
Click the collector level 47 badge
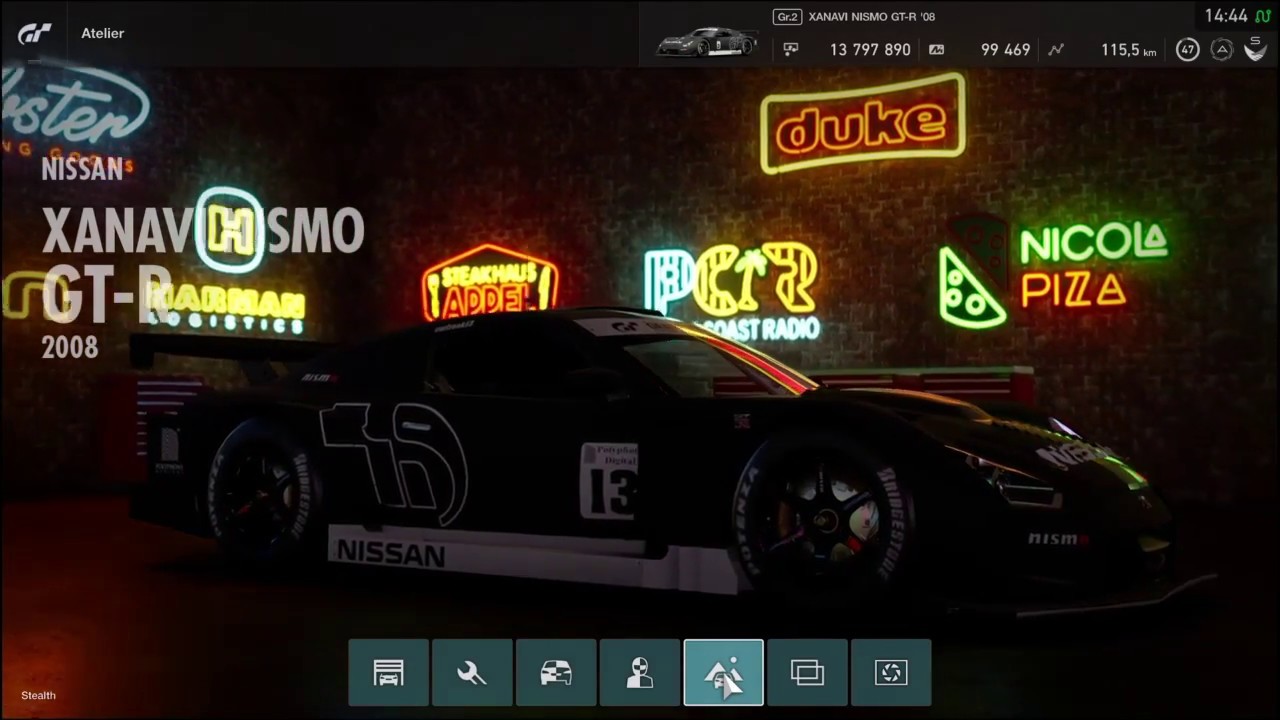click(x=1187, y=49)
